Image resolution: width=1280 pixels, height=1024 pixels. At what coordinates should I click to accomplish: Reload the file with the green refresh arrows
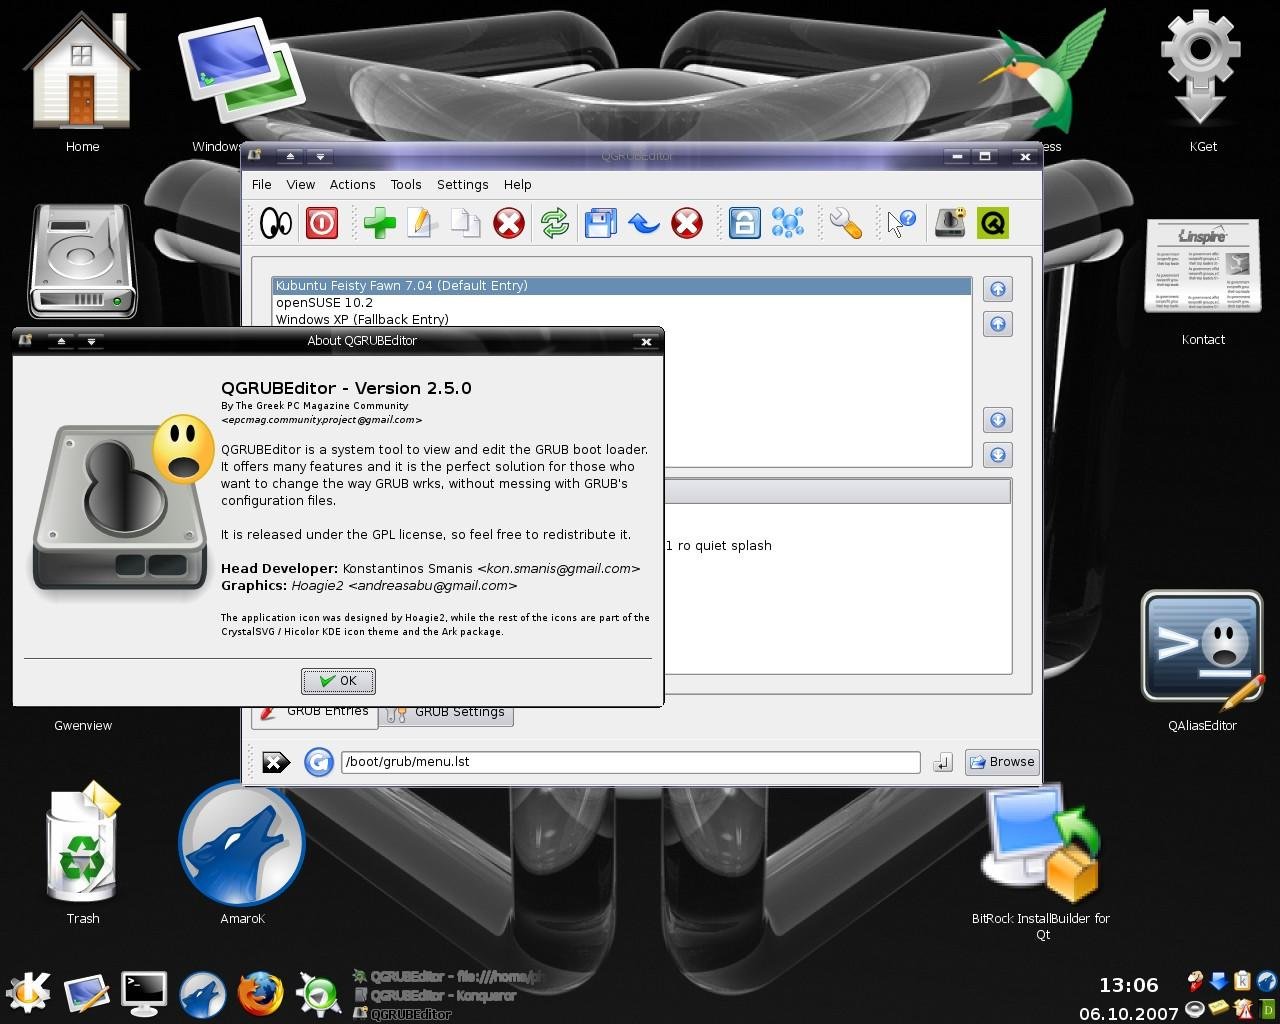[x=555, y=223]
